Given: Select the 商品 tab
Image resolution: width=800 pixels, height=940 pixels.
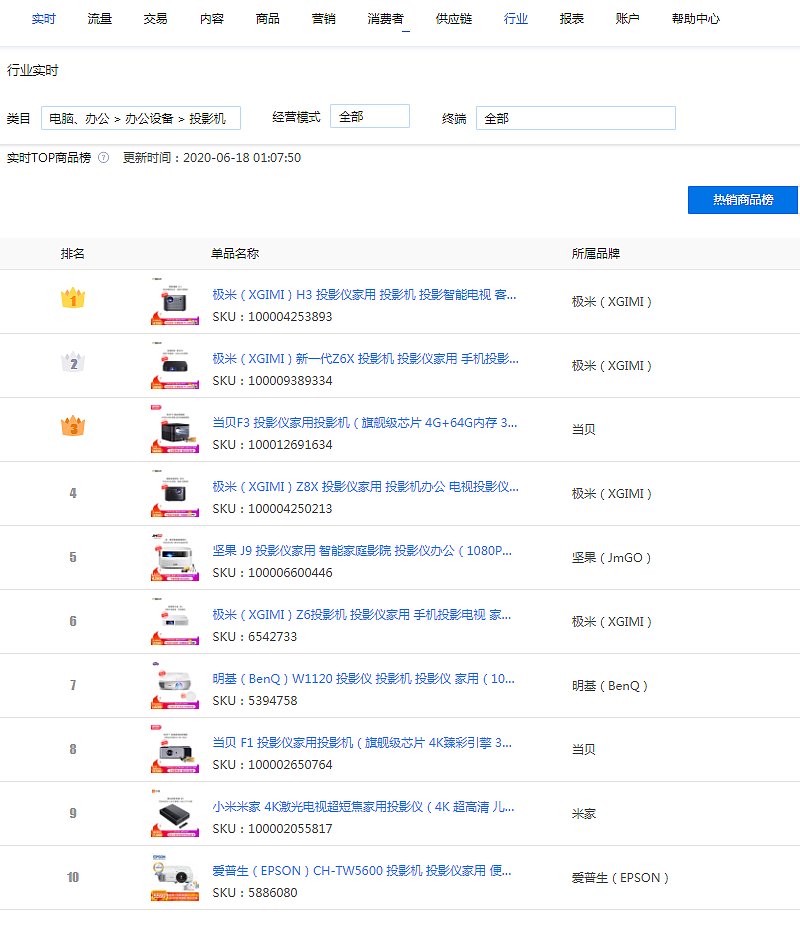Looking at the screenshot, I should pos(267,19).
